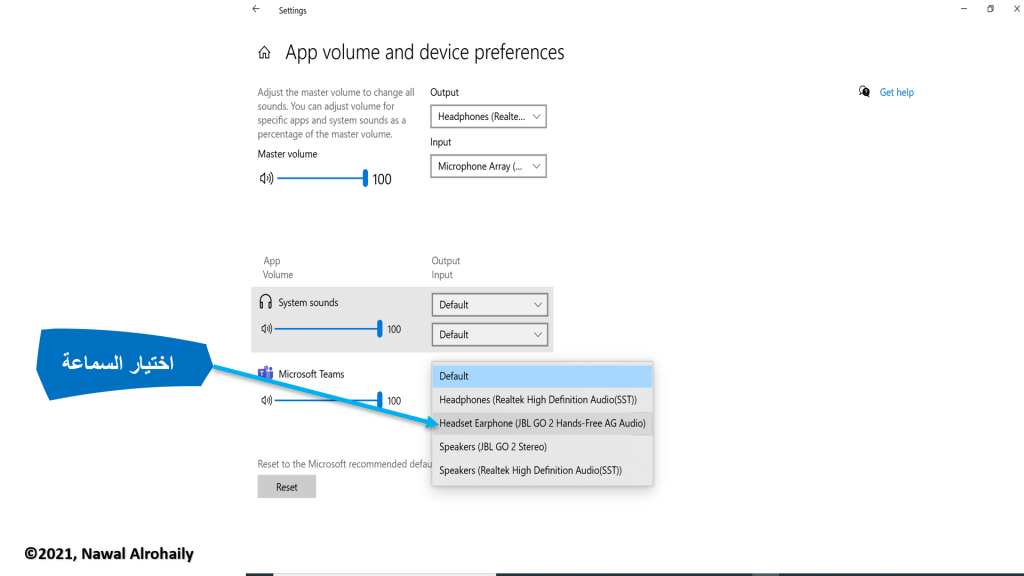Open the System sounds input Default dropdown
1024x576 pixels.
490,335
